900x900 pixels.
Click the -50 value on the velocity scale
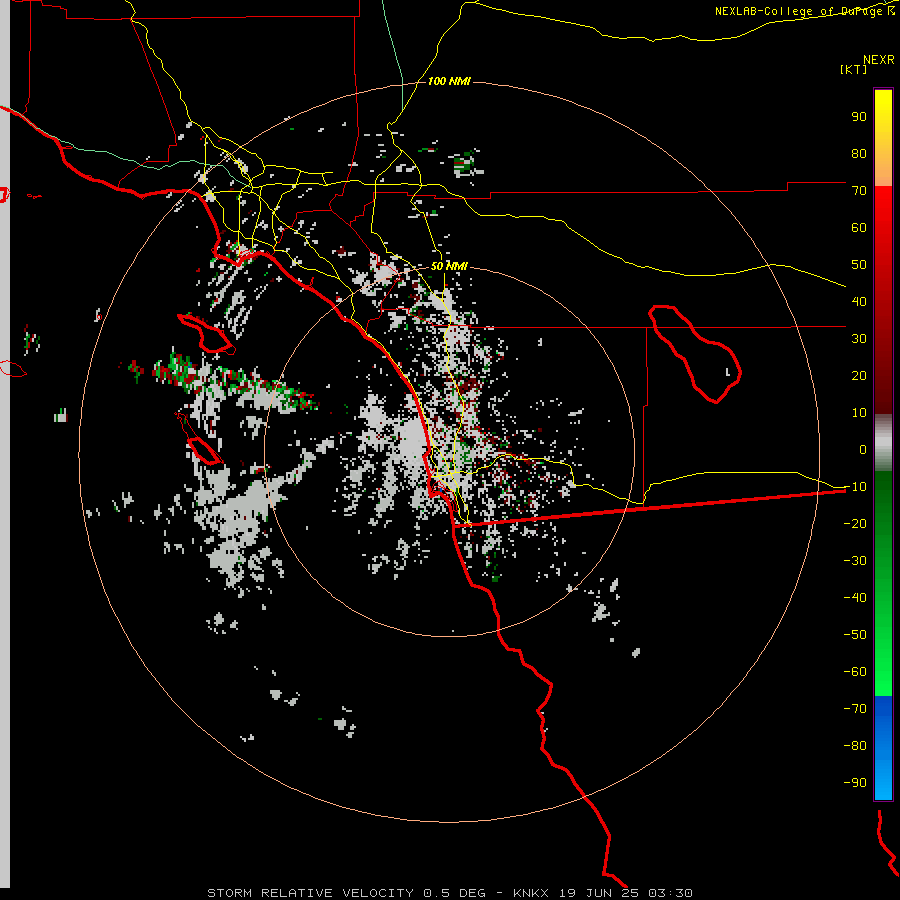(x=855, y=635)
